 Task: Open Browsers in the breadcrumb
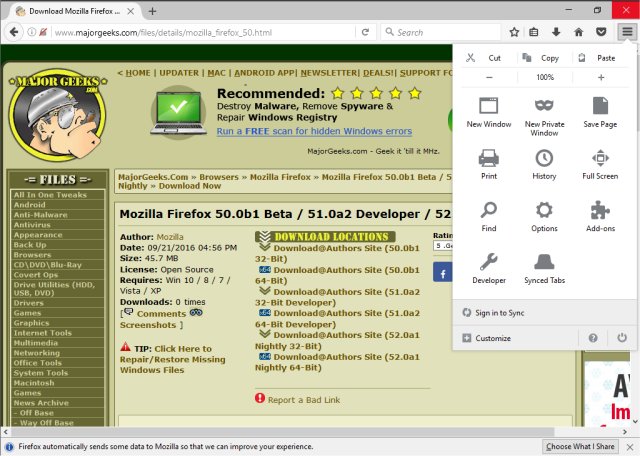tap(219, 177)
